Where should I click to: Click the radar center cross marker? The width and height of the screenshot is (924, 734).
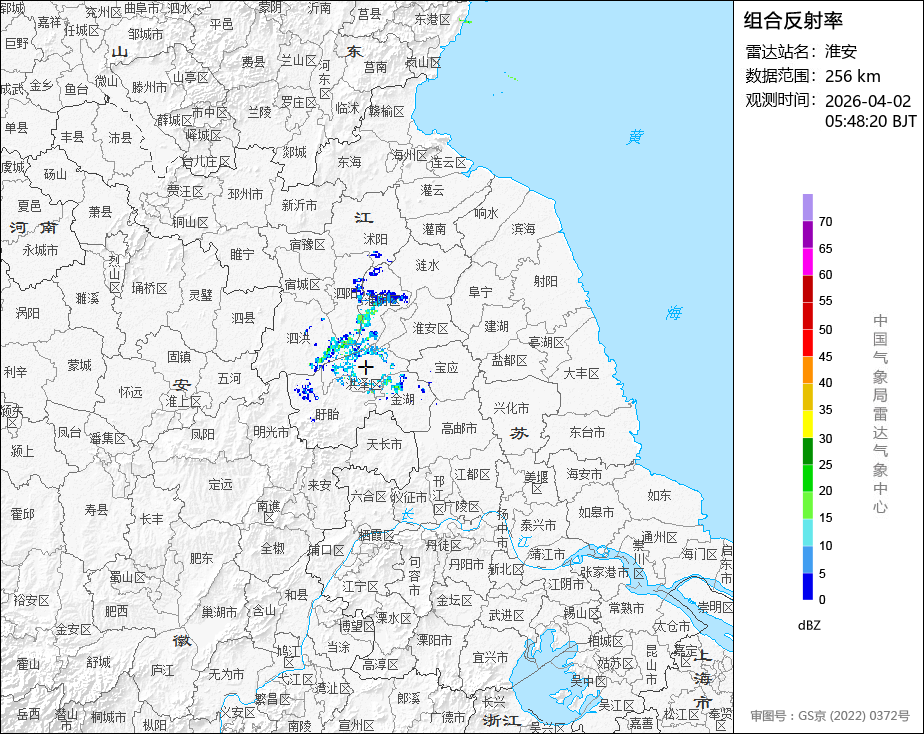pyautogui.click(x=366, y=367)
